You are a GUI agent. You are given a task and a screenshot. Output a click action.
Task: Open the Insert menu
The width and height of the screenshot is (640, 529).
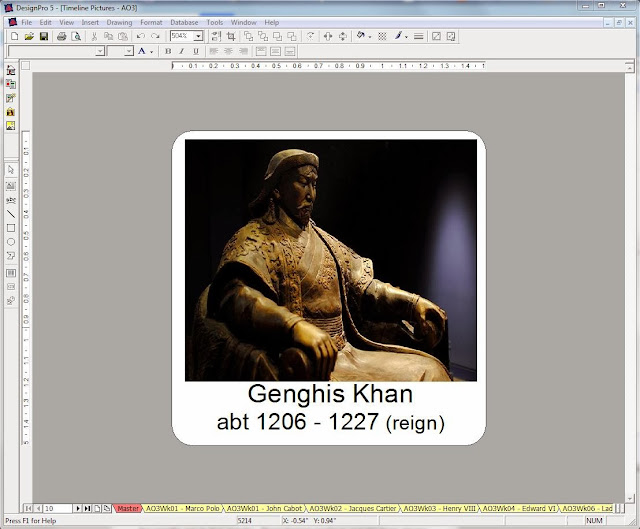coord(90,22)
